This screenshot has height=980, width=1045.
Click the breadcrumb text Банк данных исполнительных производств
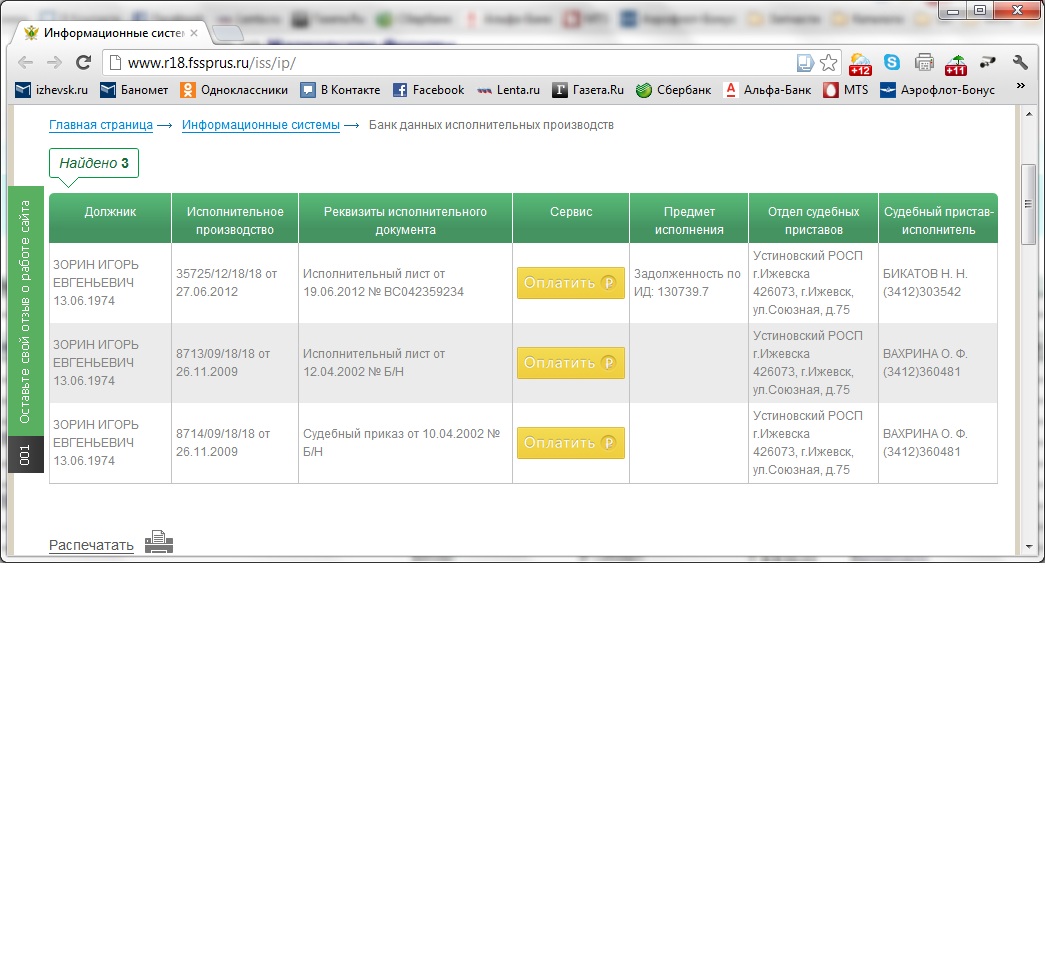tap(491, 125)
